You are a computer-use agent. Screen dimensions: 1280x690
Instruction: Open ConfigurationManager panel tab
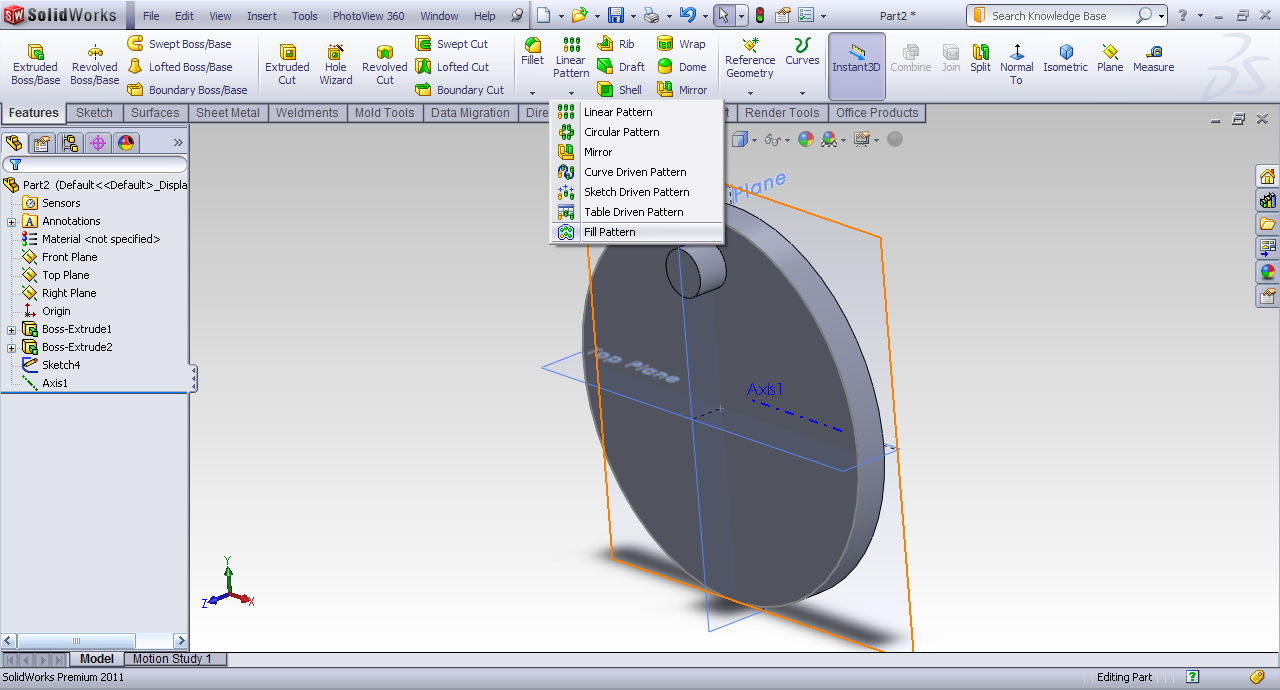pos(70,143)
